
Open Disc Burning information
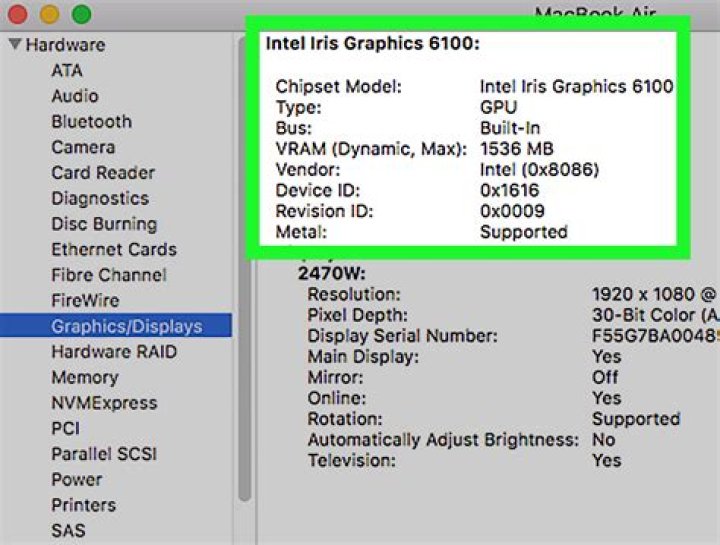(104, 224)
